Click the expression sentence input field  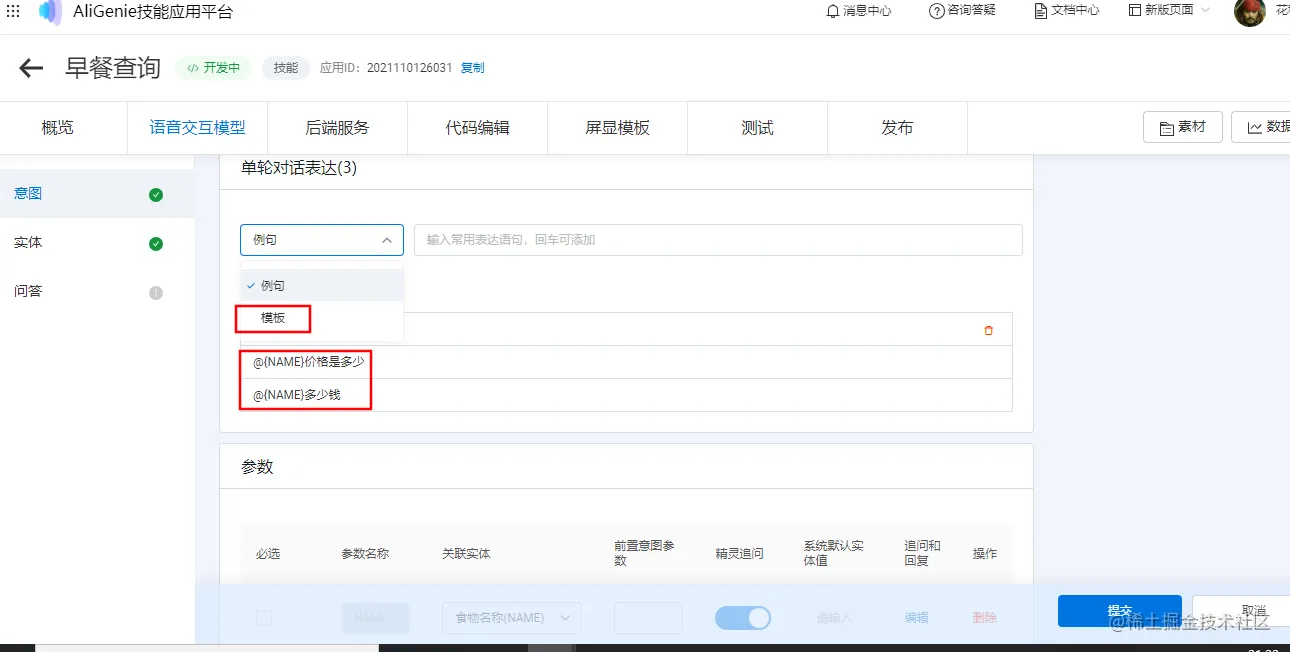click(x=718, y=240)
